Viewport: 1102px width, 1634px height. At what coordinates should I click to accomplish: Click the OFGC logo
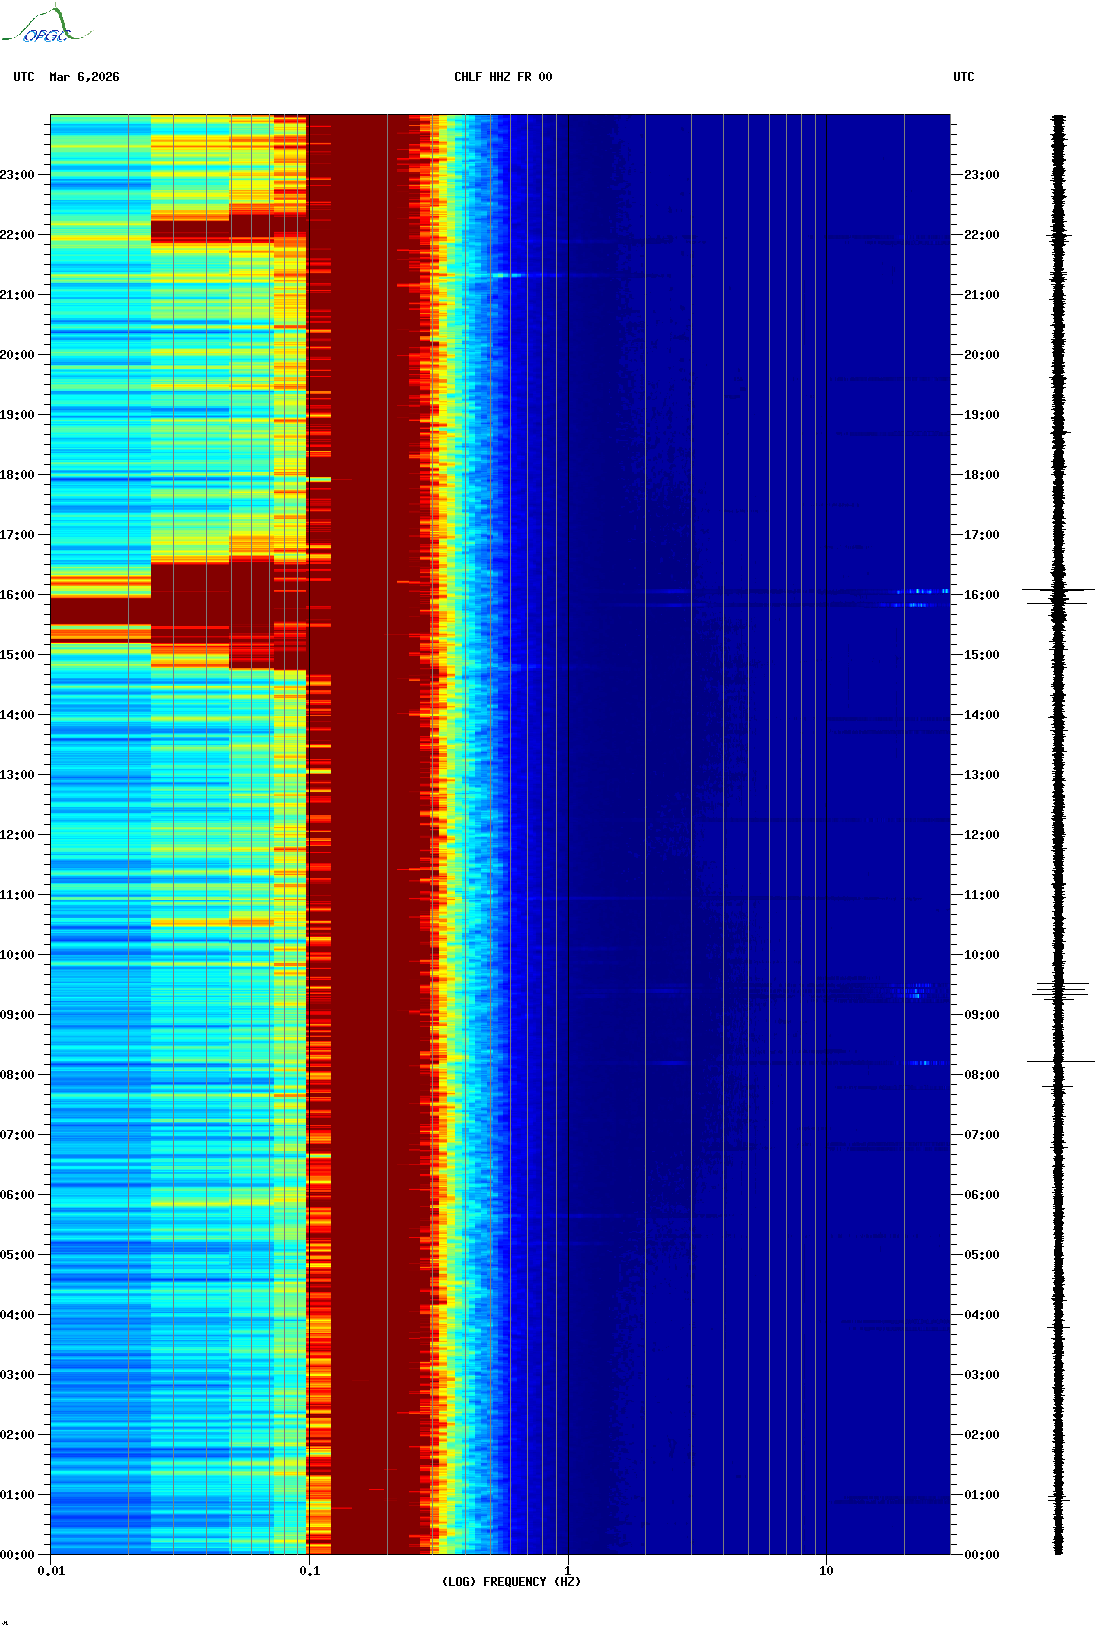(46, 26)
